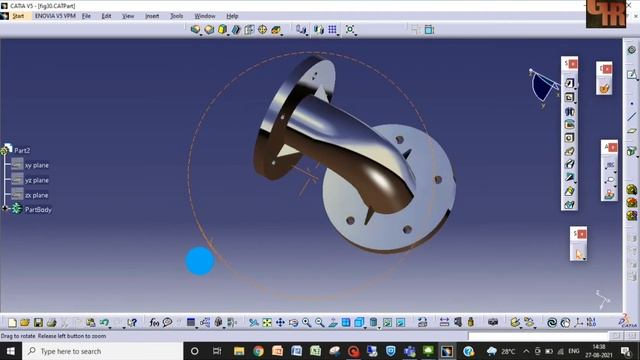Open Measure Between tool
The width and height of the screenshot is (640, 360).
[x=444, y=322]
